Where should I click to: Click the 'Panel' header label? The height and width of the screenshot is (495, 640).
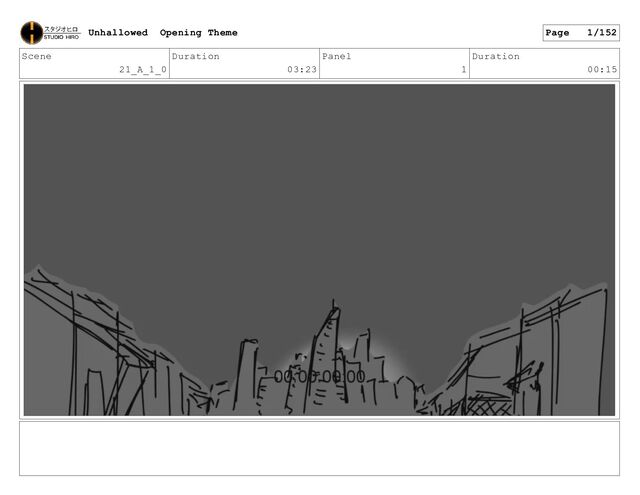[x=336, y=56]
